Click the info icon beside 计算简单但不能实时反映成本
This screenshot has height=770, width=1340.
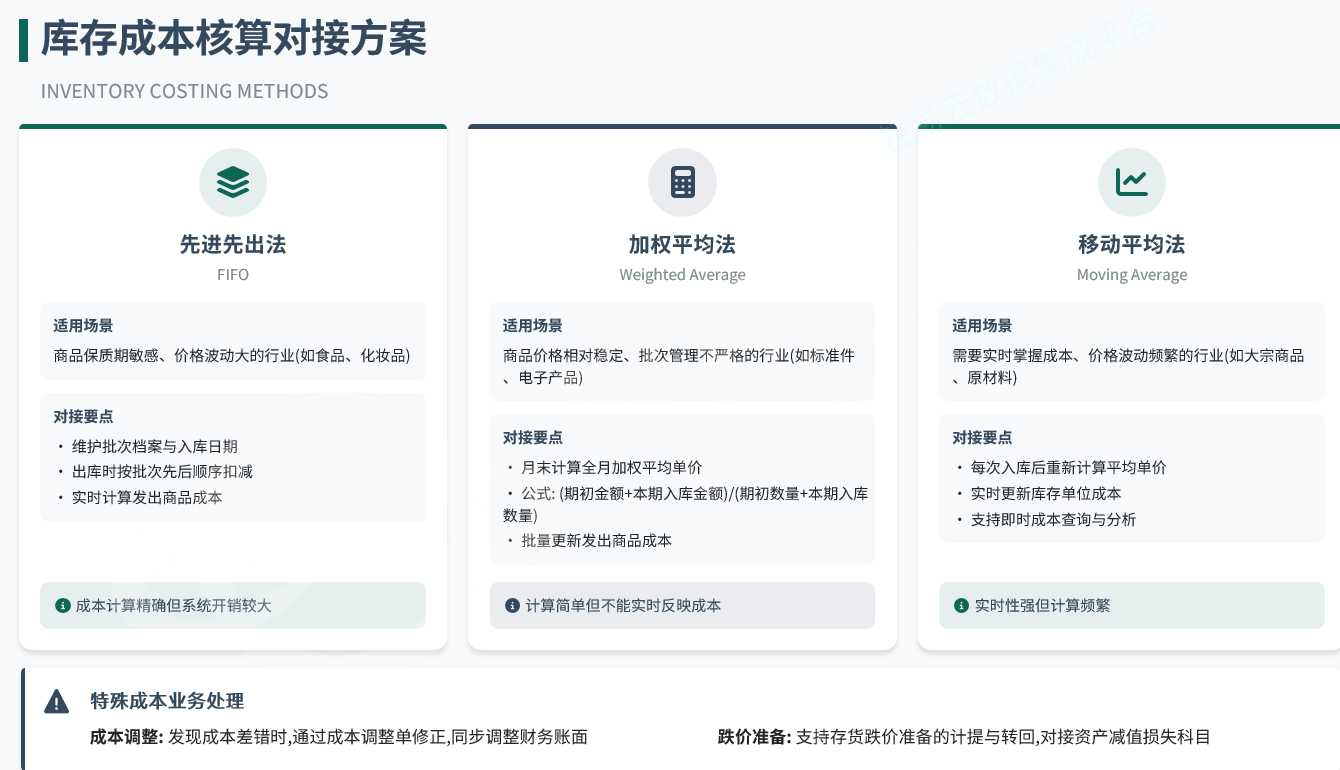click(x=513, y=606)
